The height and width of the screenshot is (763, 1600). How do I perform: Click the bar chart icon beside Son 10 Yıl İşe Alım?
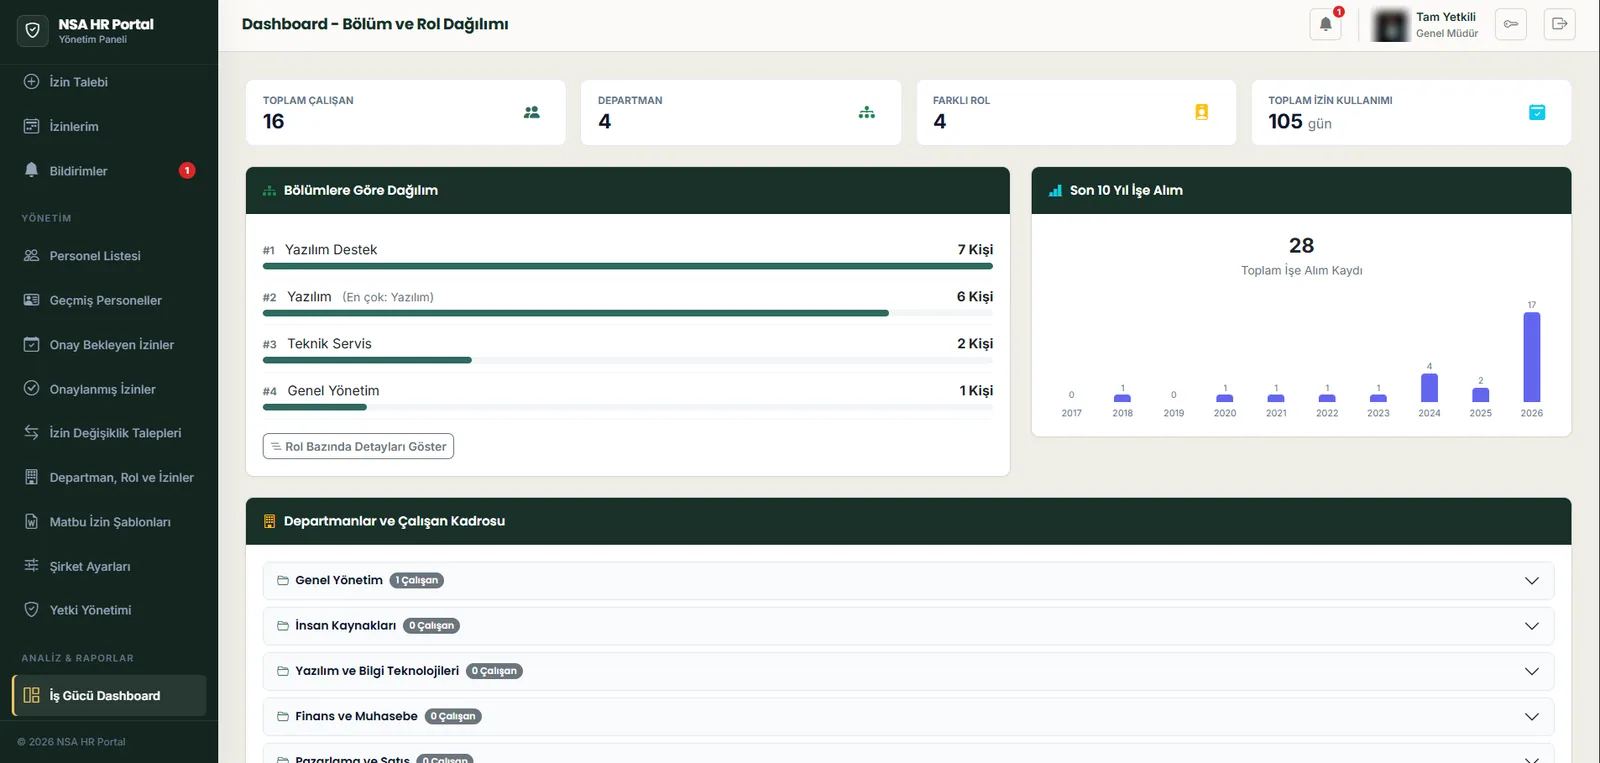[x=1055, y=190]
